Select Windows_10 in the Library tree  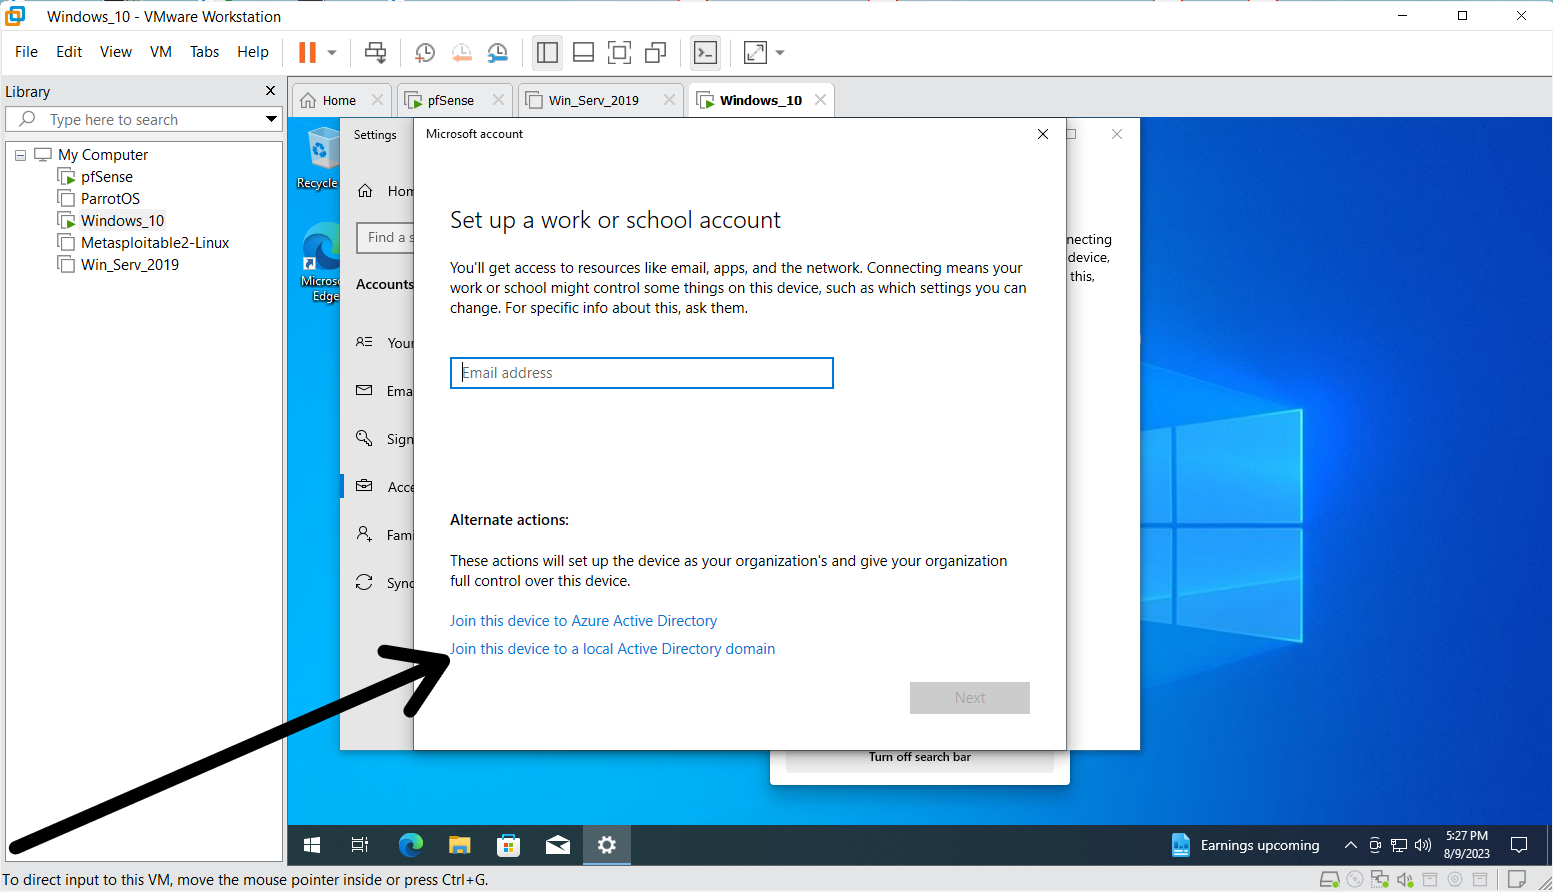(x=122, y=221)
